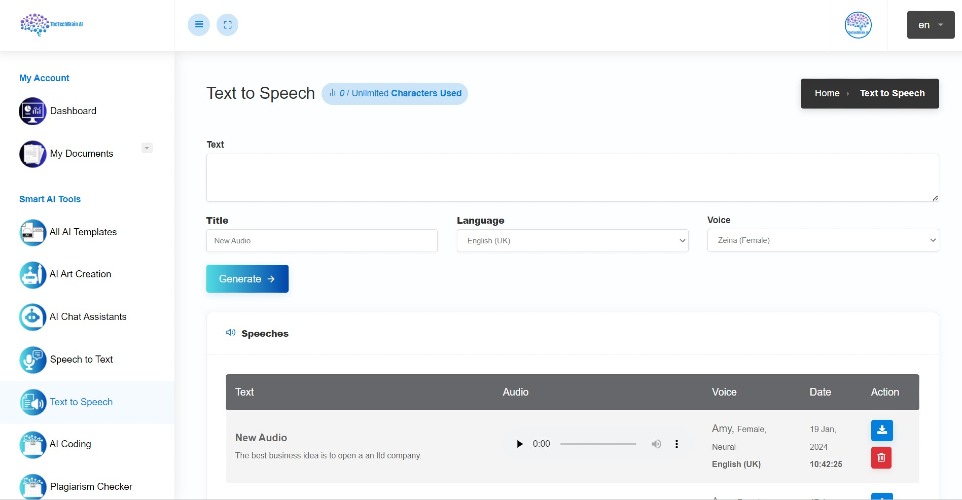Click the 'Smart AI Tools' sidebar heading
The height and width of the screenshot is (500, 962).
50,199
